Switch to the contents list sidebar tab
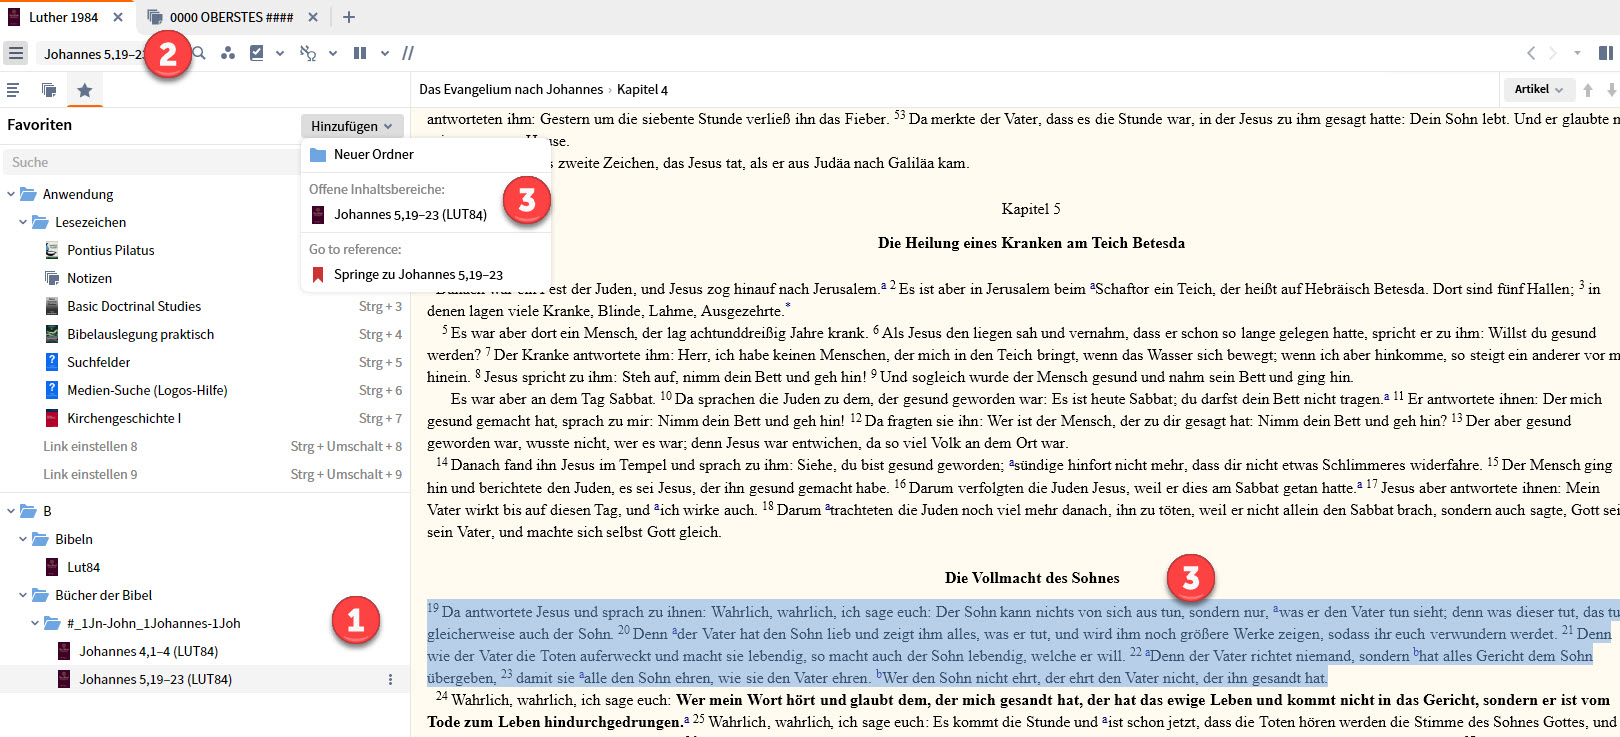The image size is (1620, 737). tap(13, 90)
